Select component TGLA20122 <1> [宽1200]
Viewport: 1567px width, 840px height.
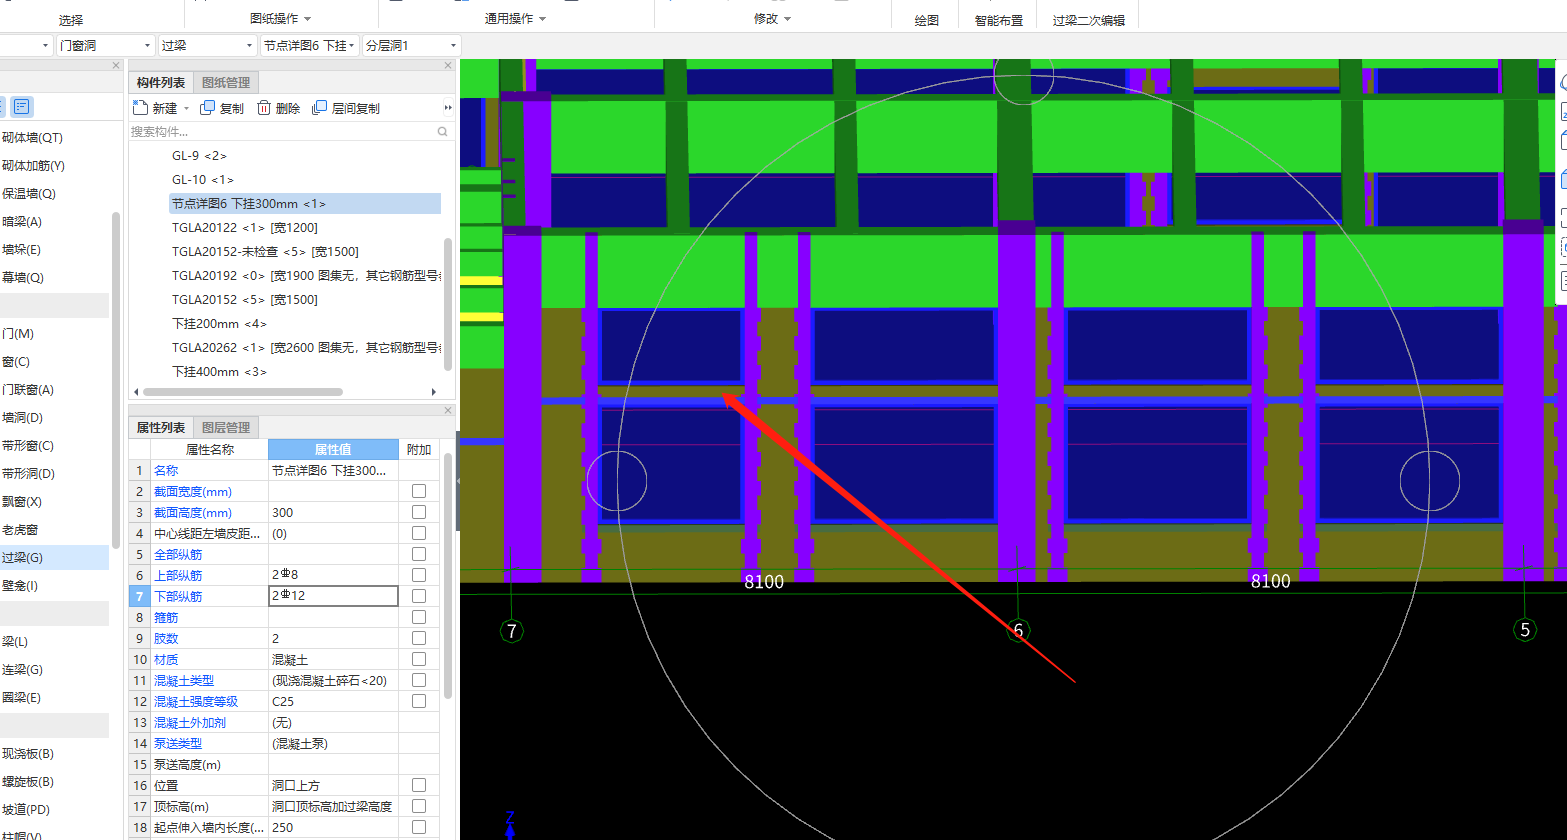coord(245,228)
